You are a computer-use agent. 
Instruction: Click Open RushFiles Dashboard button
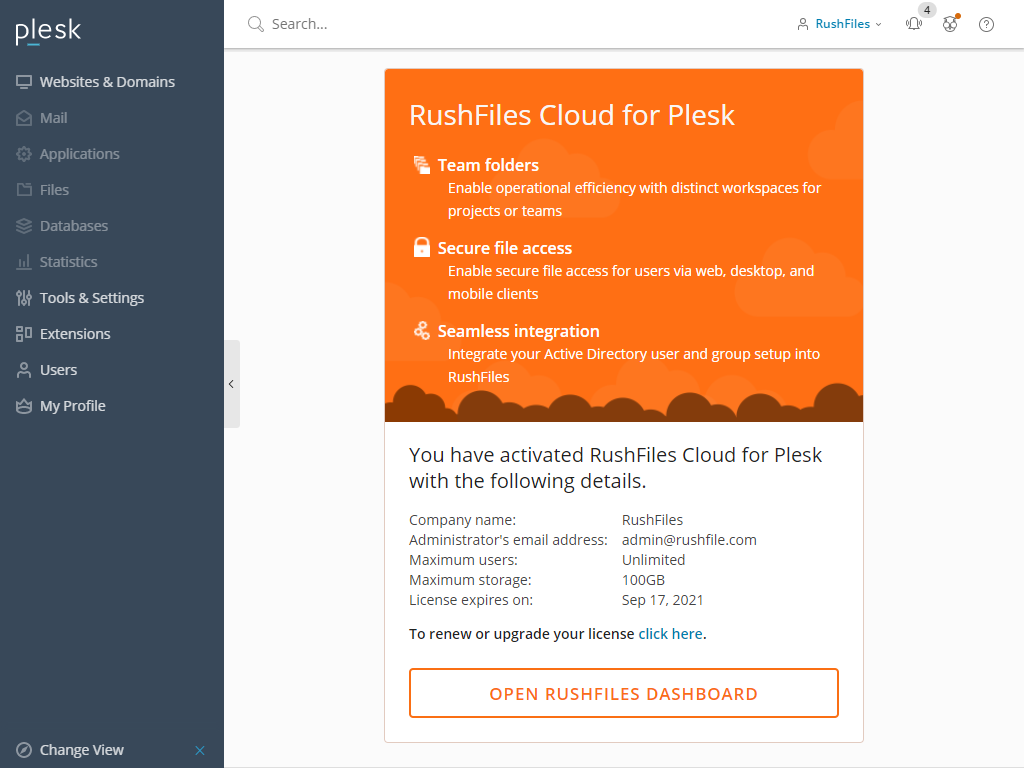click(x=624, y=693)
